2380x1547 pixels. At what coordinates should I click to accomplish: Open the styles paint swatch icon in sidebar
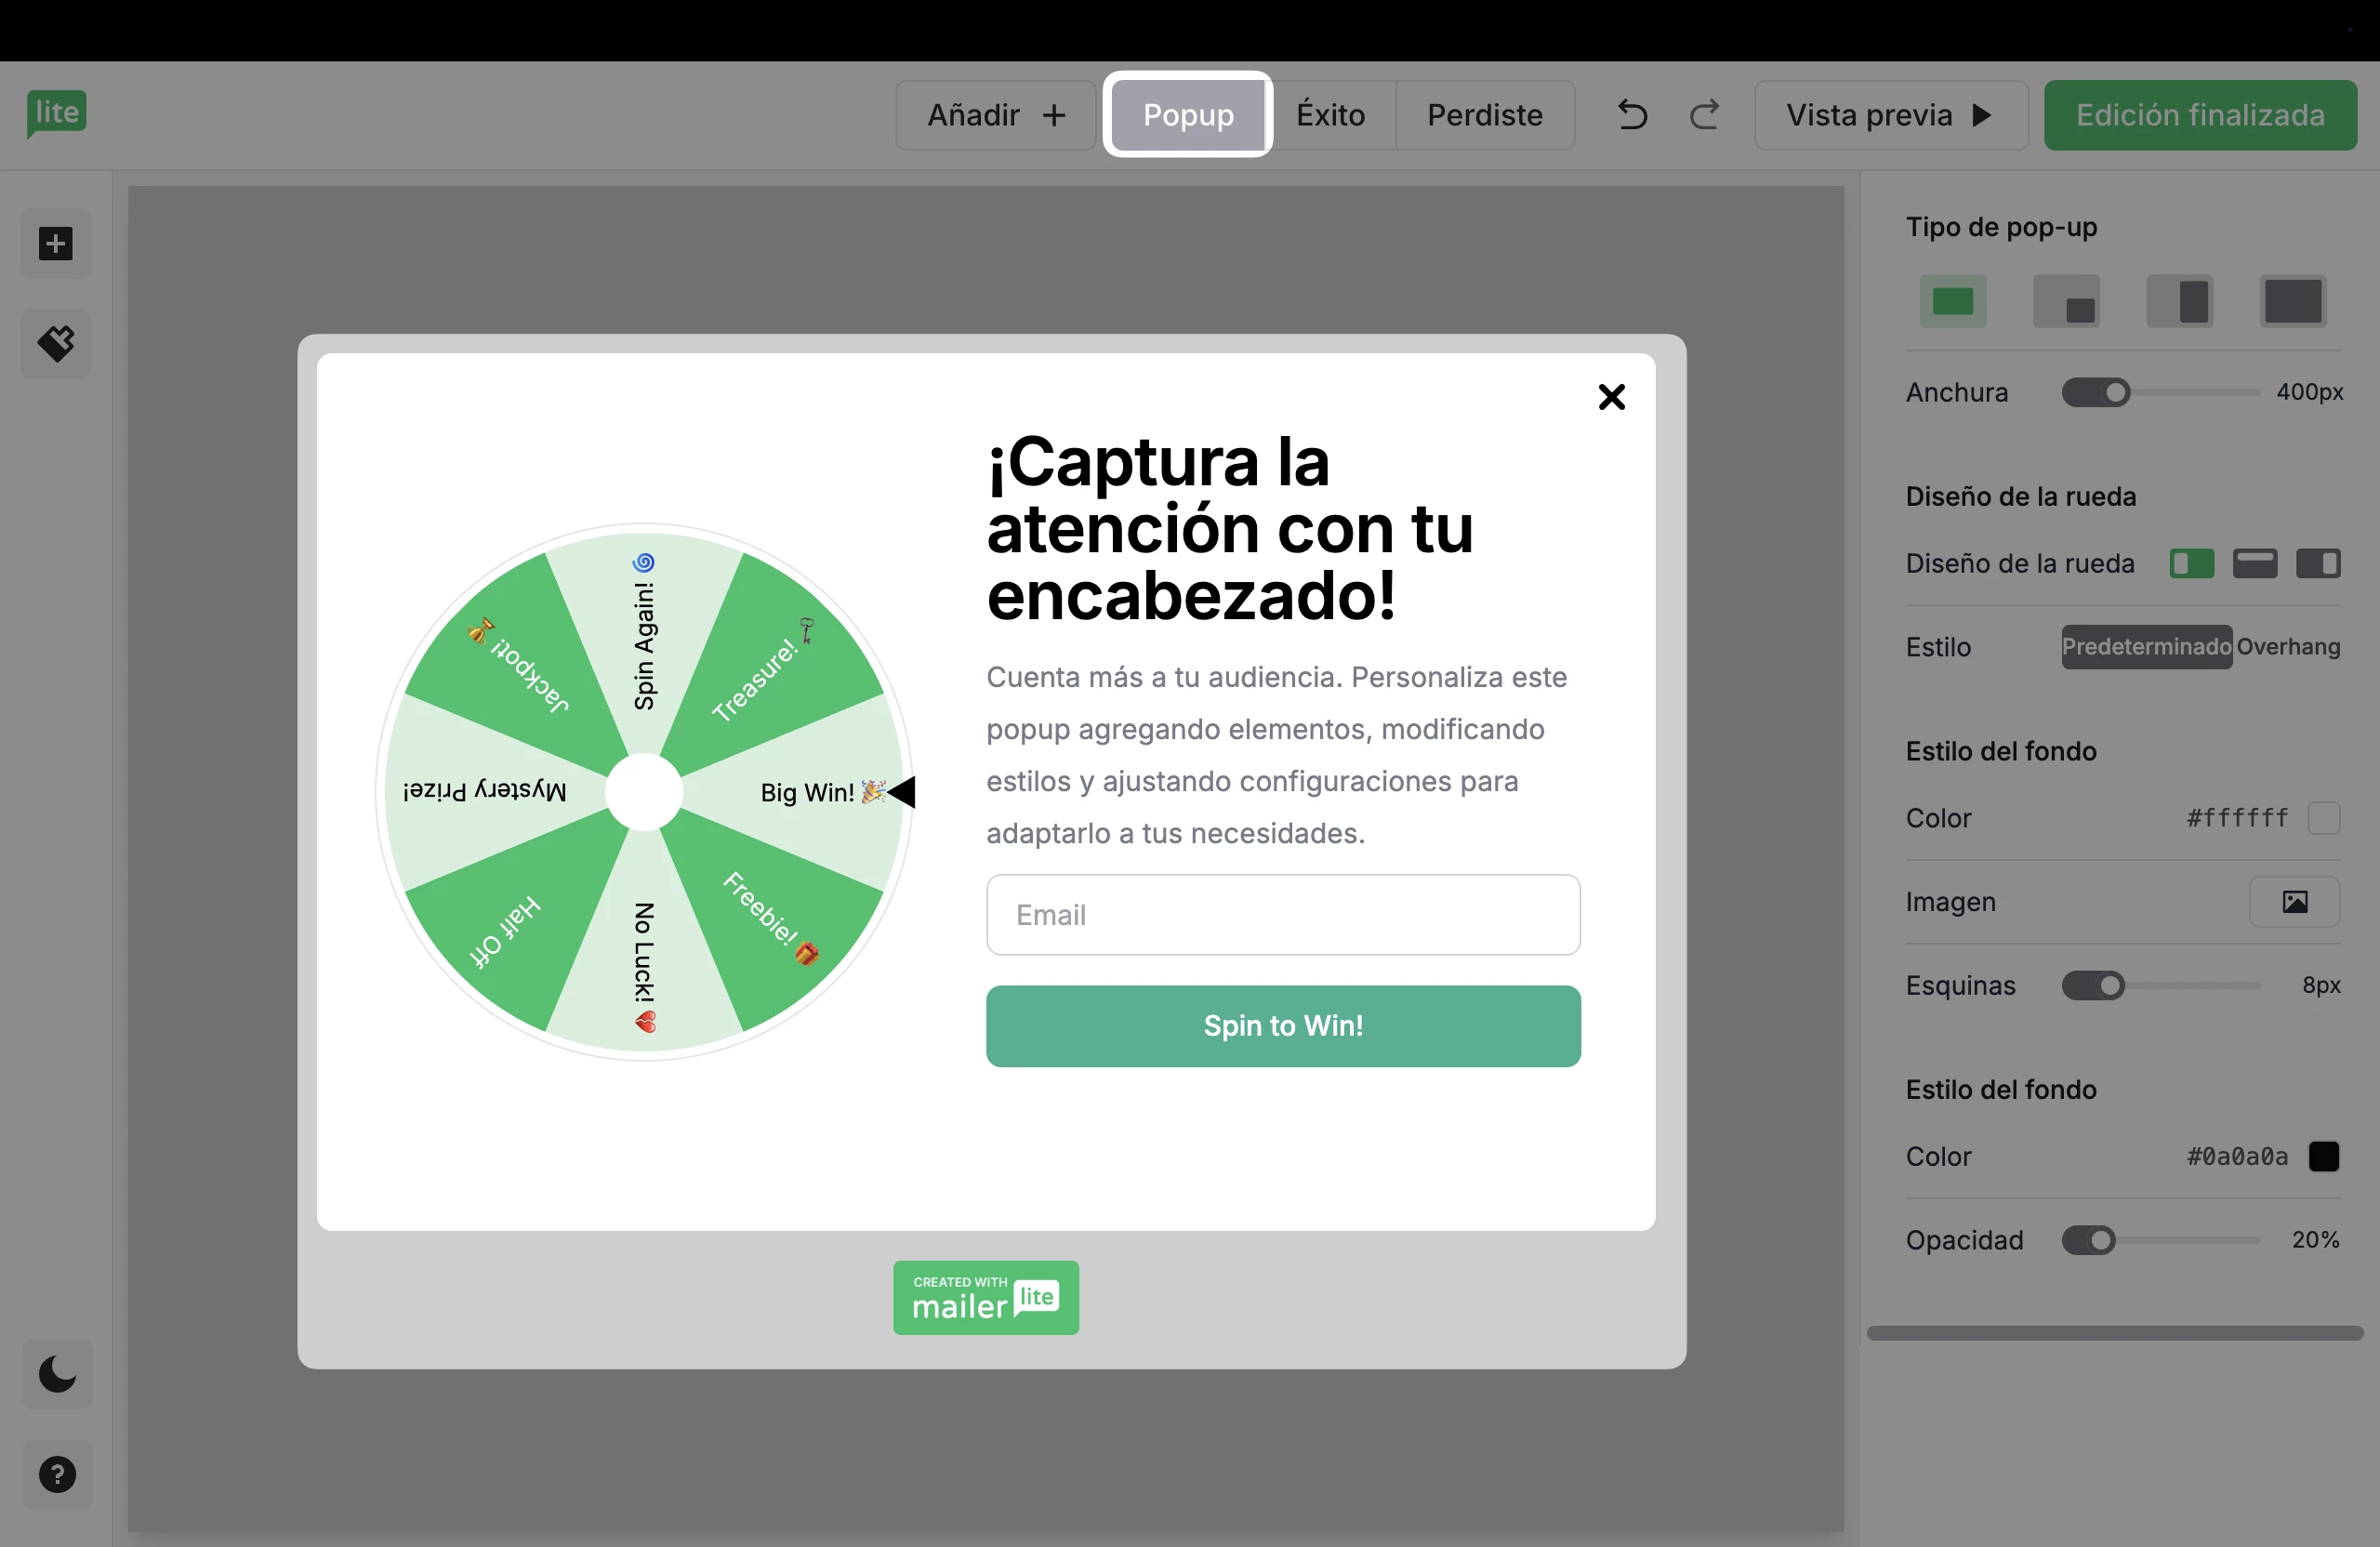point(56,344)
